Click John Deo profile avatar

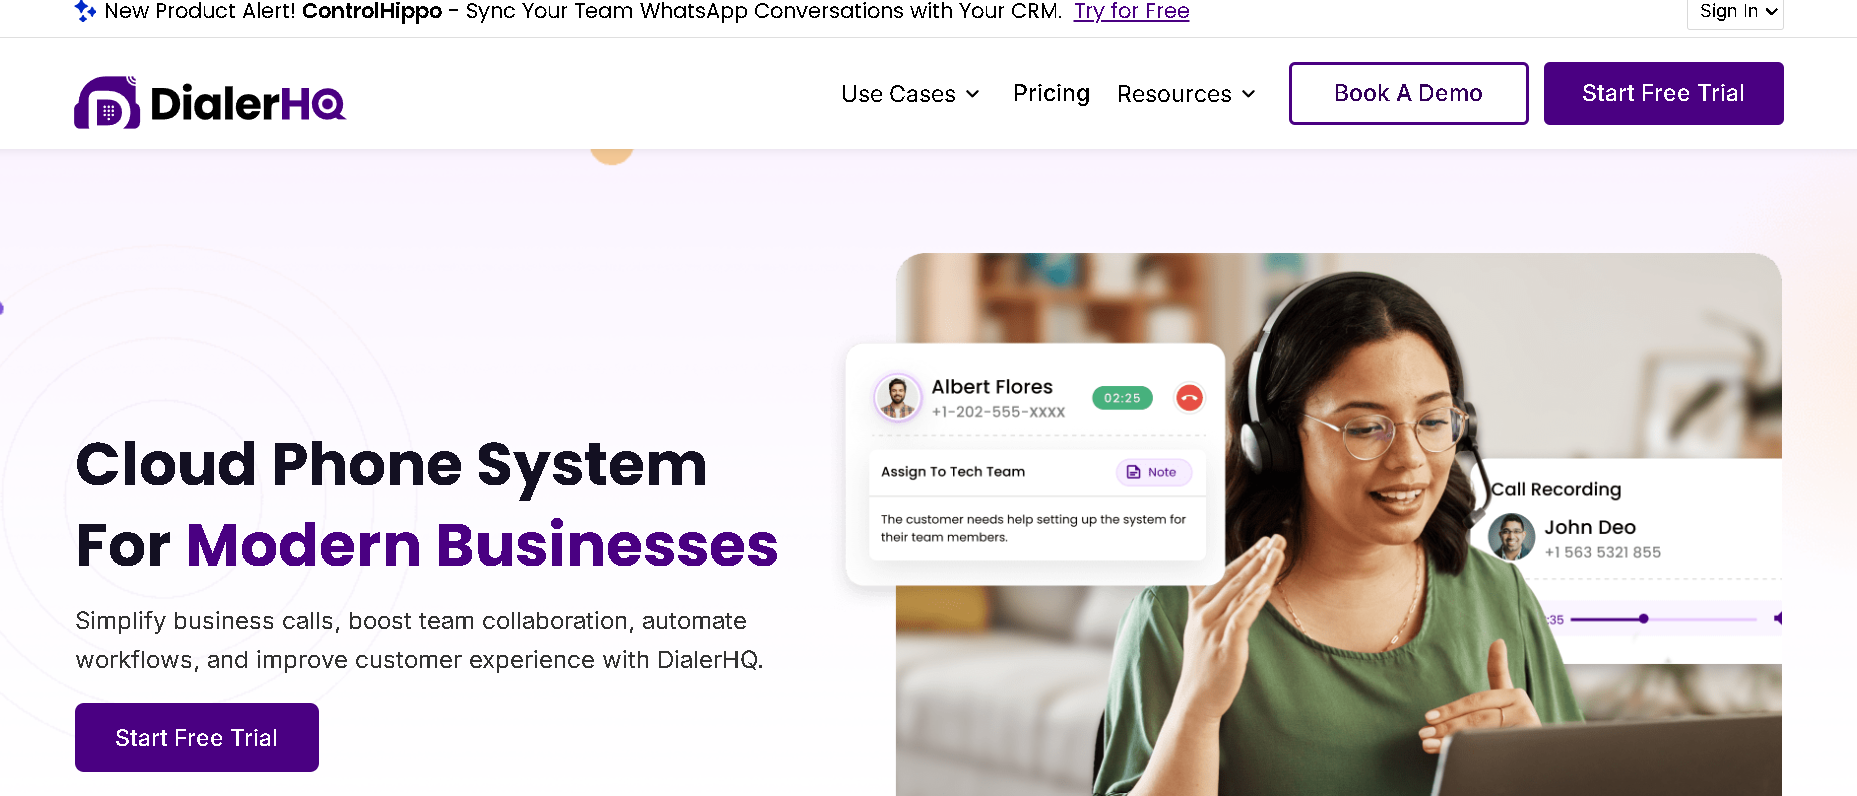(x=1511, y=537)
